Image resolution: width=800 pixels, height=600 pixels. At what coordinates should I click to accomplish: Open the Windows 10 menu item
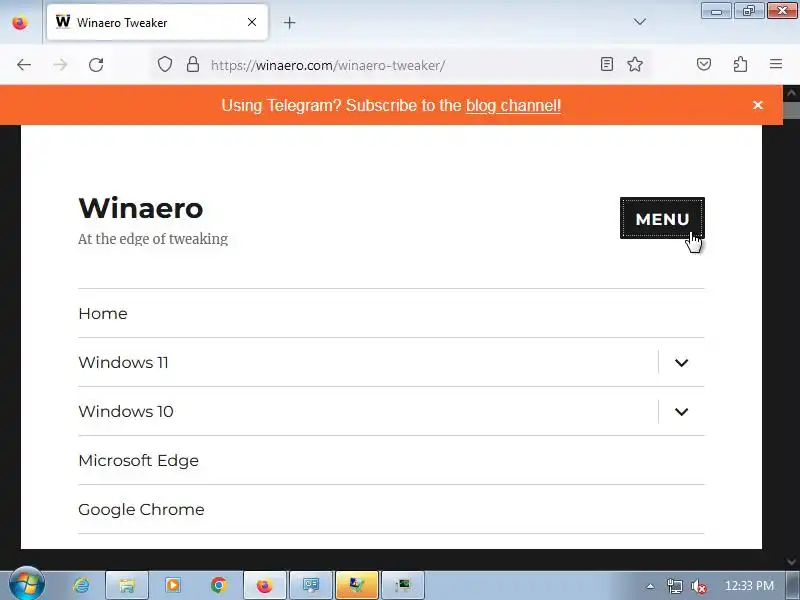coord(126,411)
